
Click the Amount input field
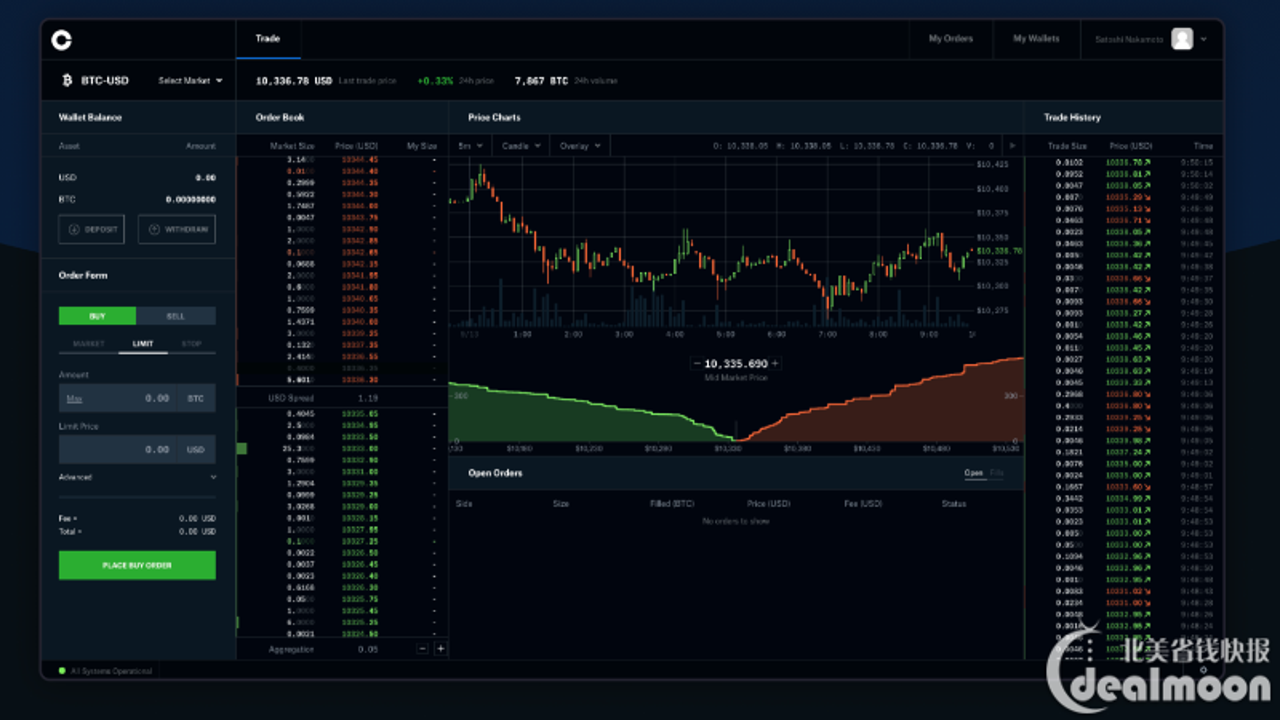point(137,398)
